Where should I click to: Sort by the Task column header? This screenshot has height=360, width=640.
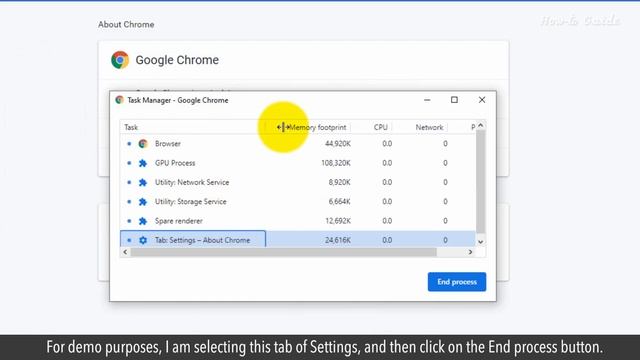(131, 127)
